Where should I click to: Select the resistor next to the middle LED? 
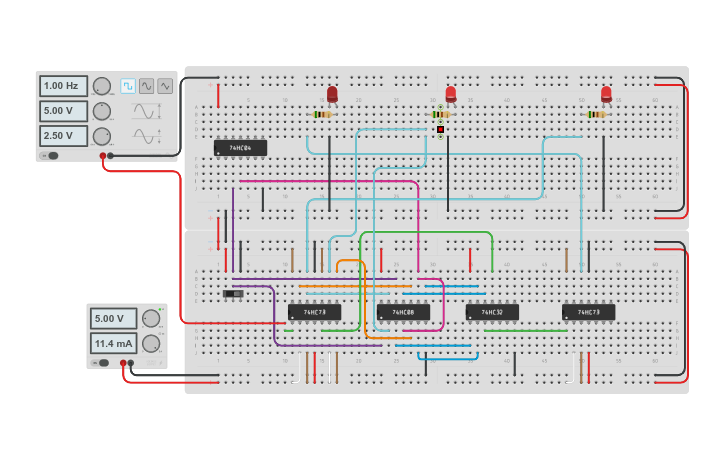[x=440, y=114]
